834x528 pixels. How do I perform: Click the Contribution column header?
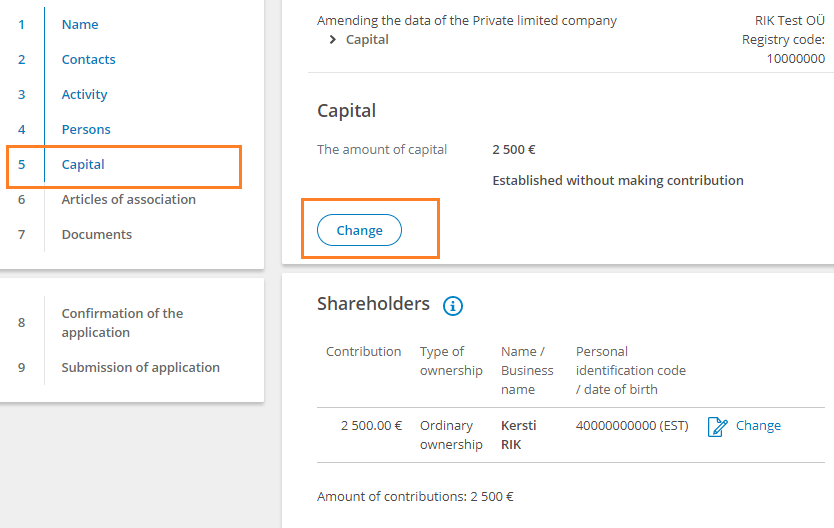coord(363,351)
